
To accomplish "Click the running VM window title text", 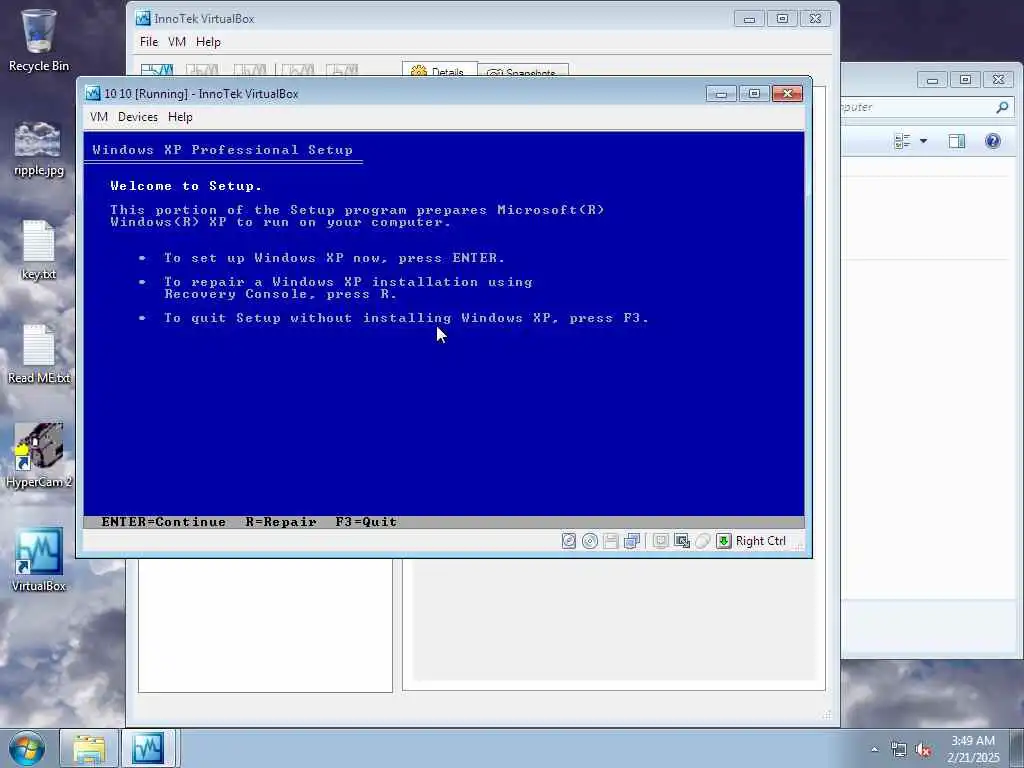I will 201,93.
